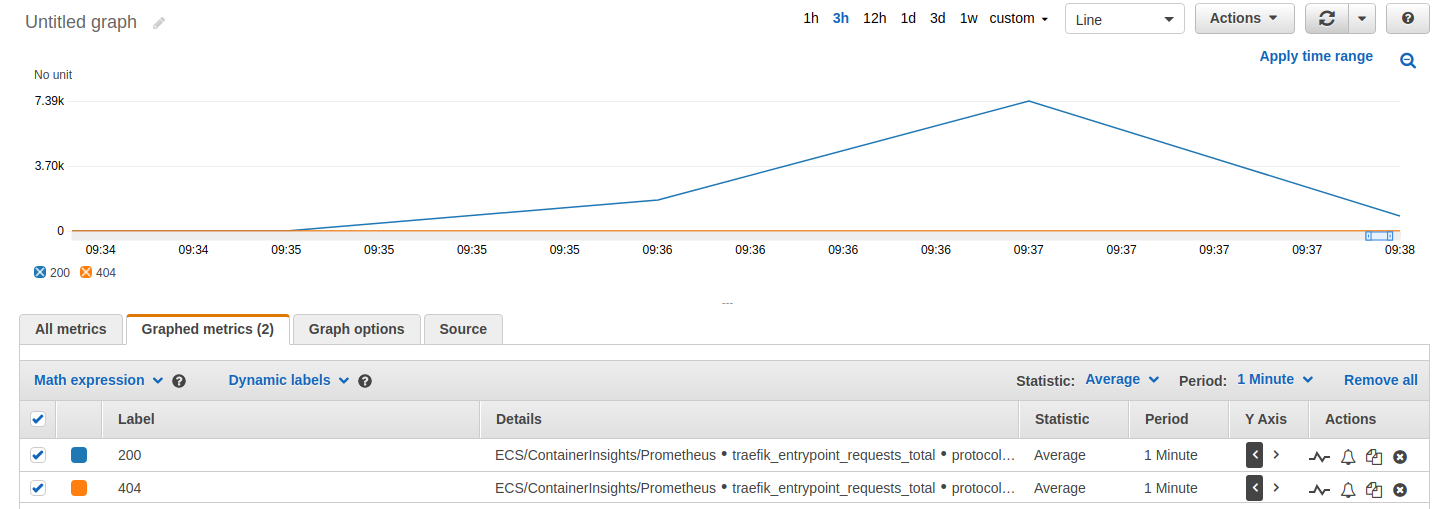Viewport: 1441px width, 509px height.
Task: Uncheck the 200 metric row checkbox
Action: pos(38,455)
